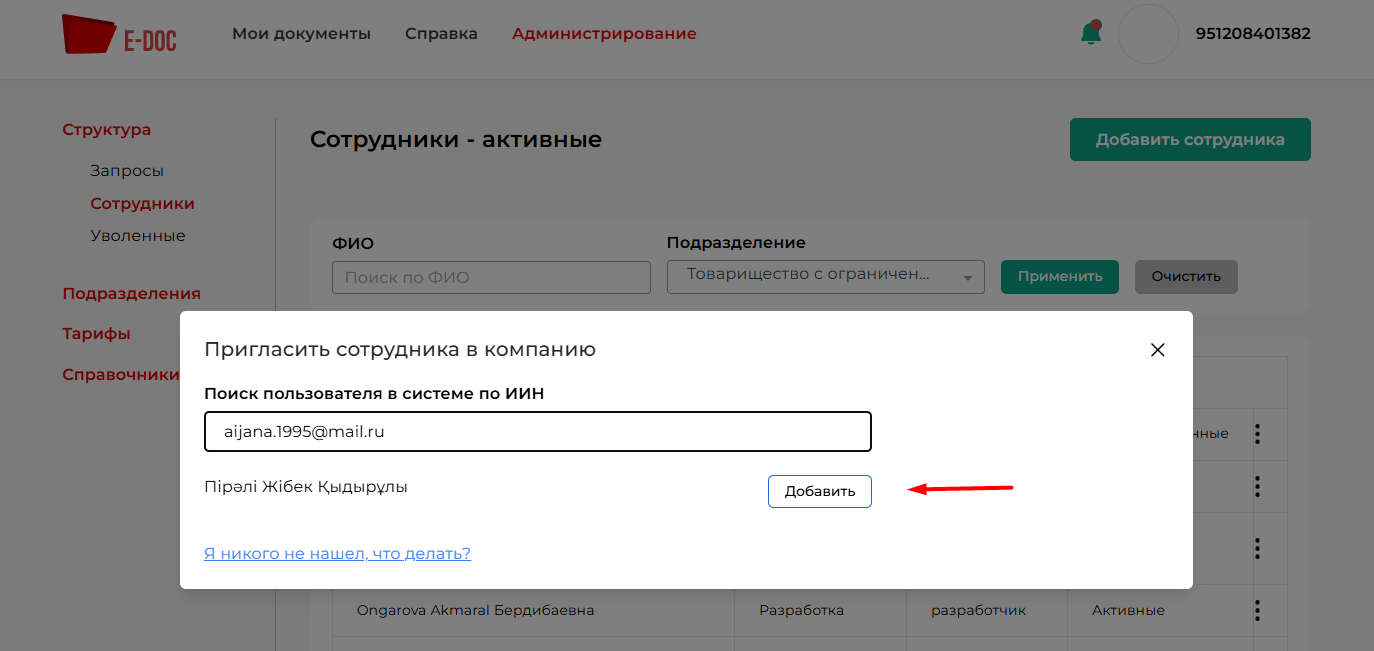Go to the Администрирование section
This screenshot has width=1374, height=651.
coord(604,34)
